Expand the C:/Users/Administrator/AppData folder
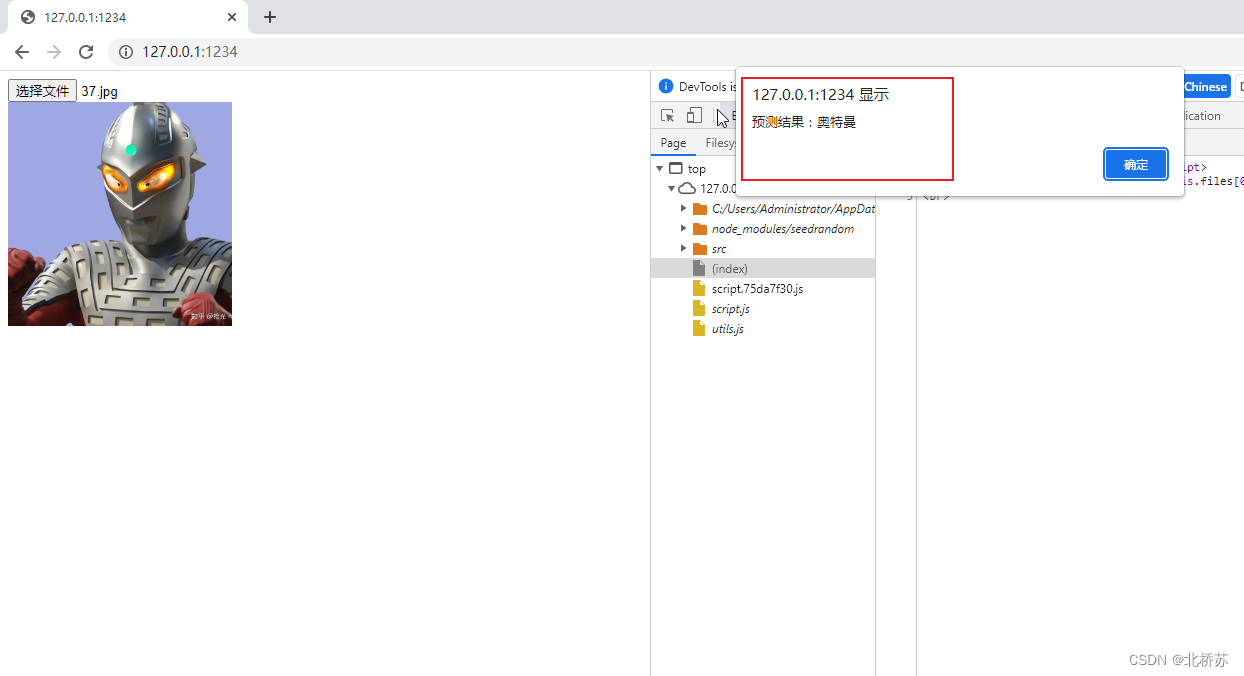1244x676 pixels. [x=683, y=209]
